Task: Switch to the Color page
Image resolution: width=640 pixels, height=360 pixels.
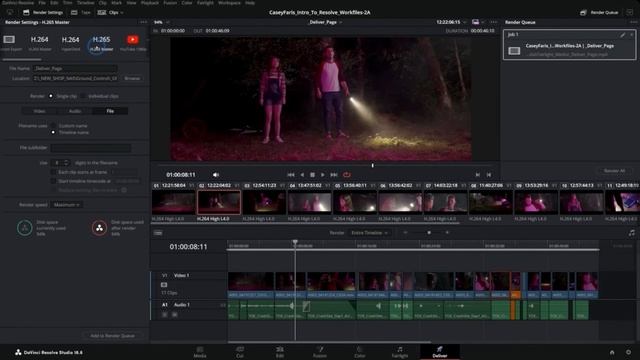Action: point(360,352)
